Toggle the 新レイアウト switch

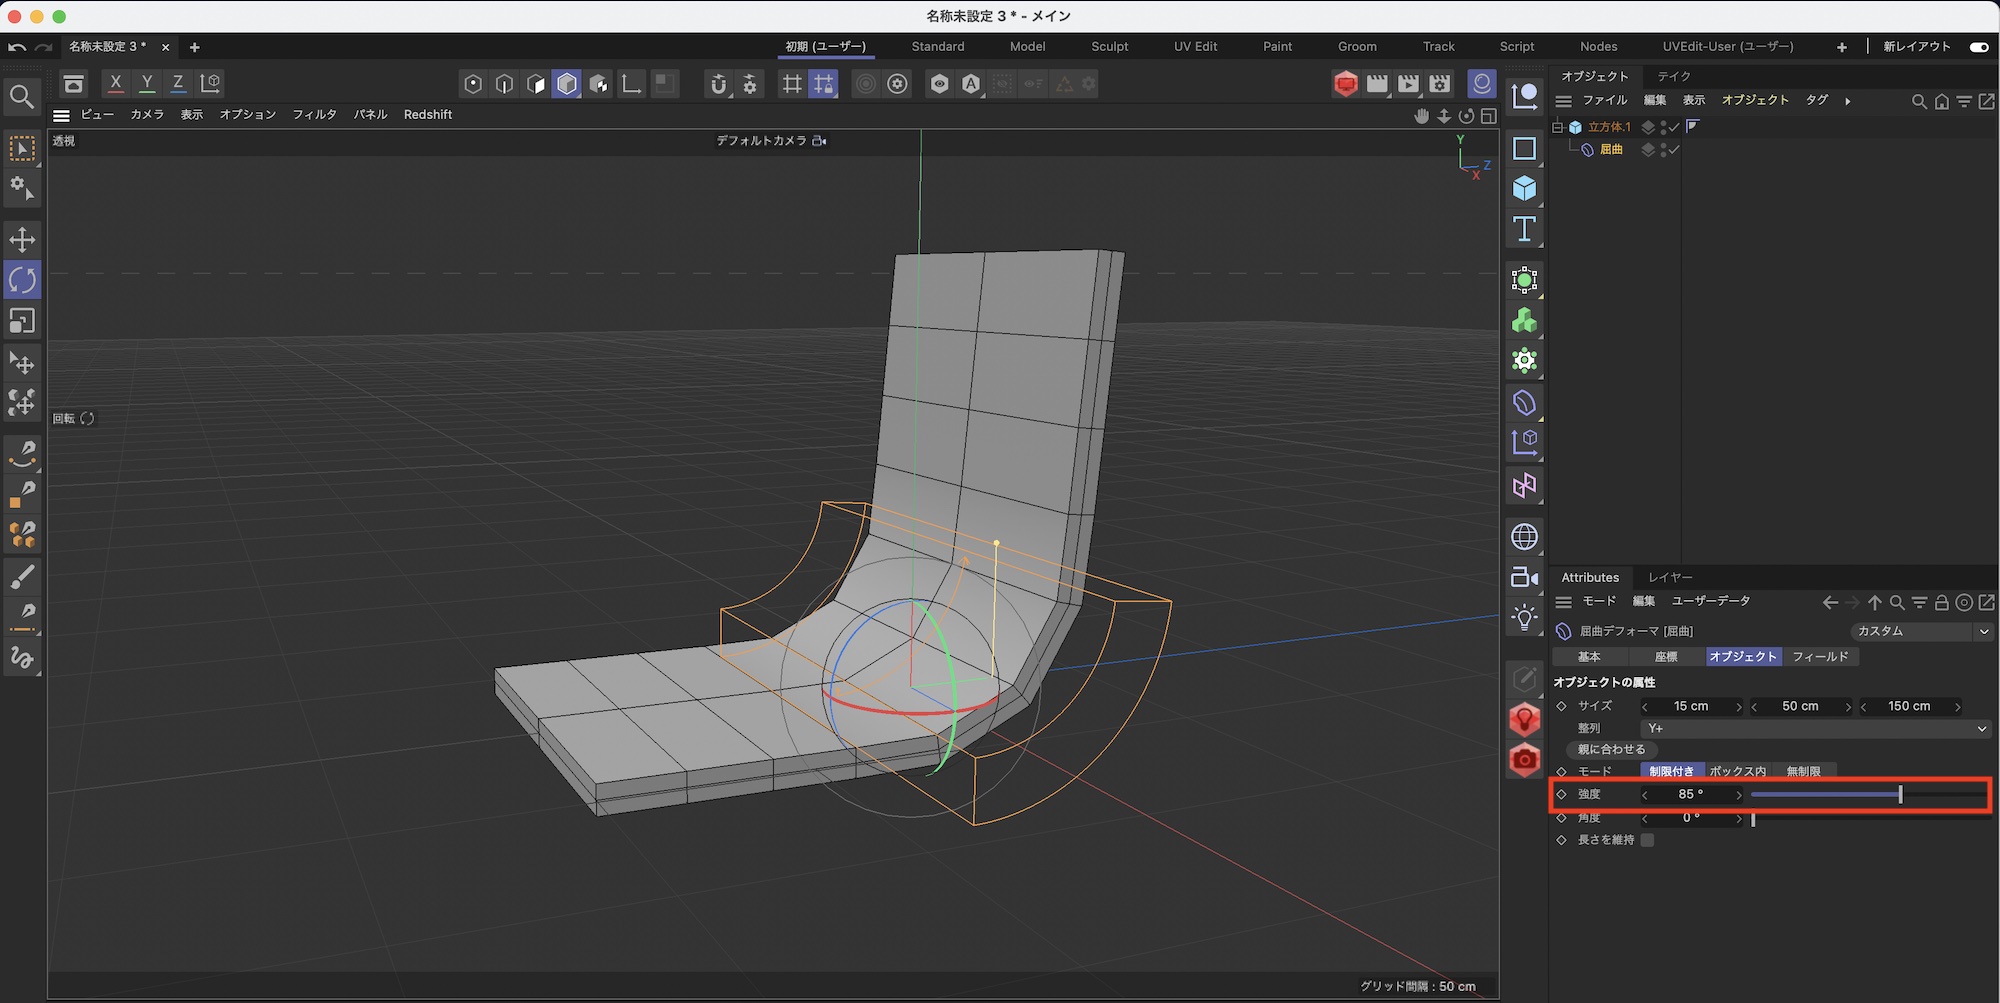pyautogui.click(x=1978, y=47)
